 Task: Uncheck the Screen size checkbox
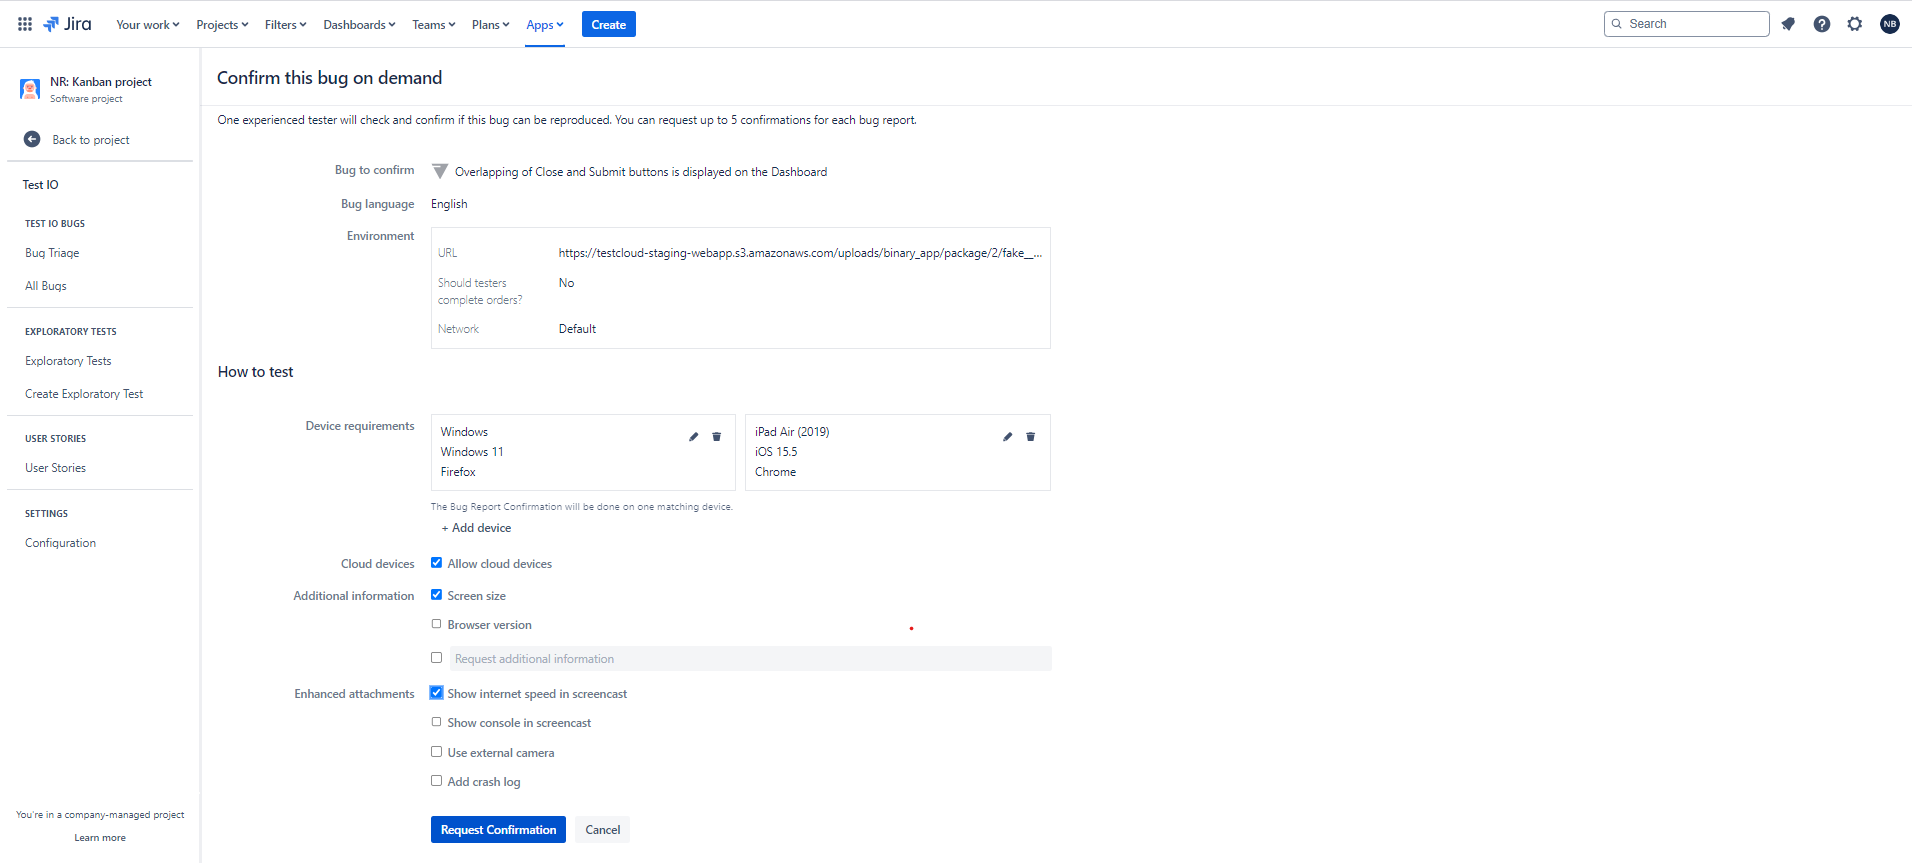pos(436,595)
